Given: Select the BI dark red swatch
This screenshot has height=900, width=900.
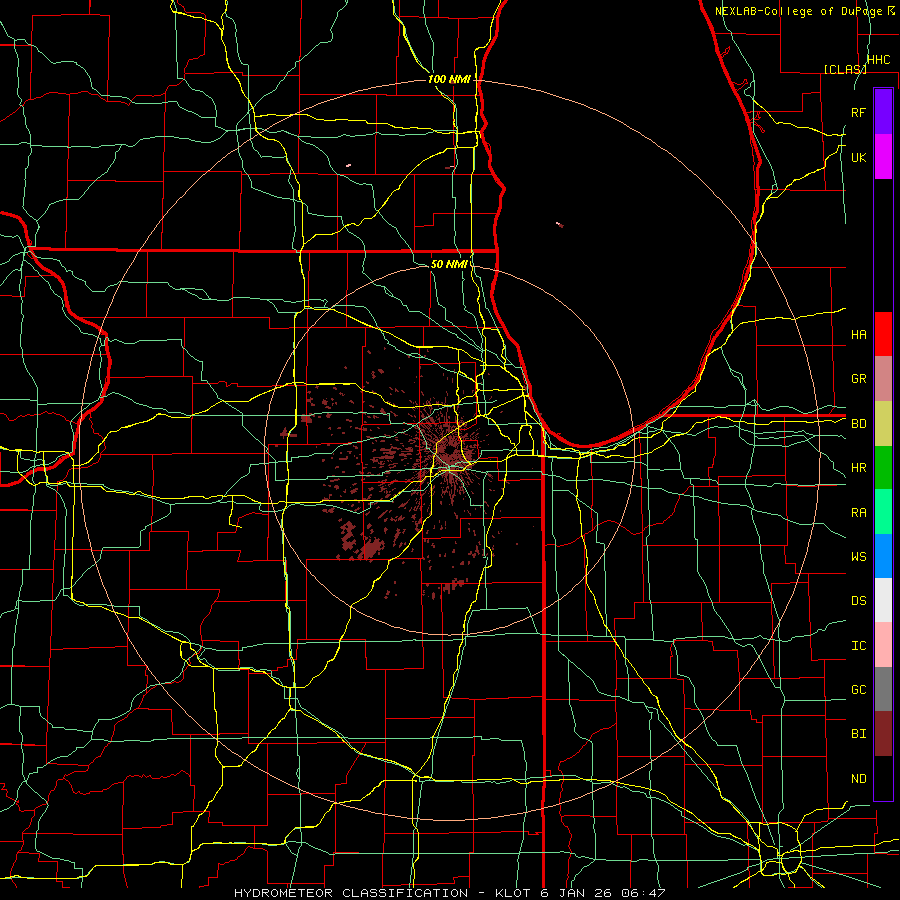Looking at the screenshot, I should coord(883,734).
